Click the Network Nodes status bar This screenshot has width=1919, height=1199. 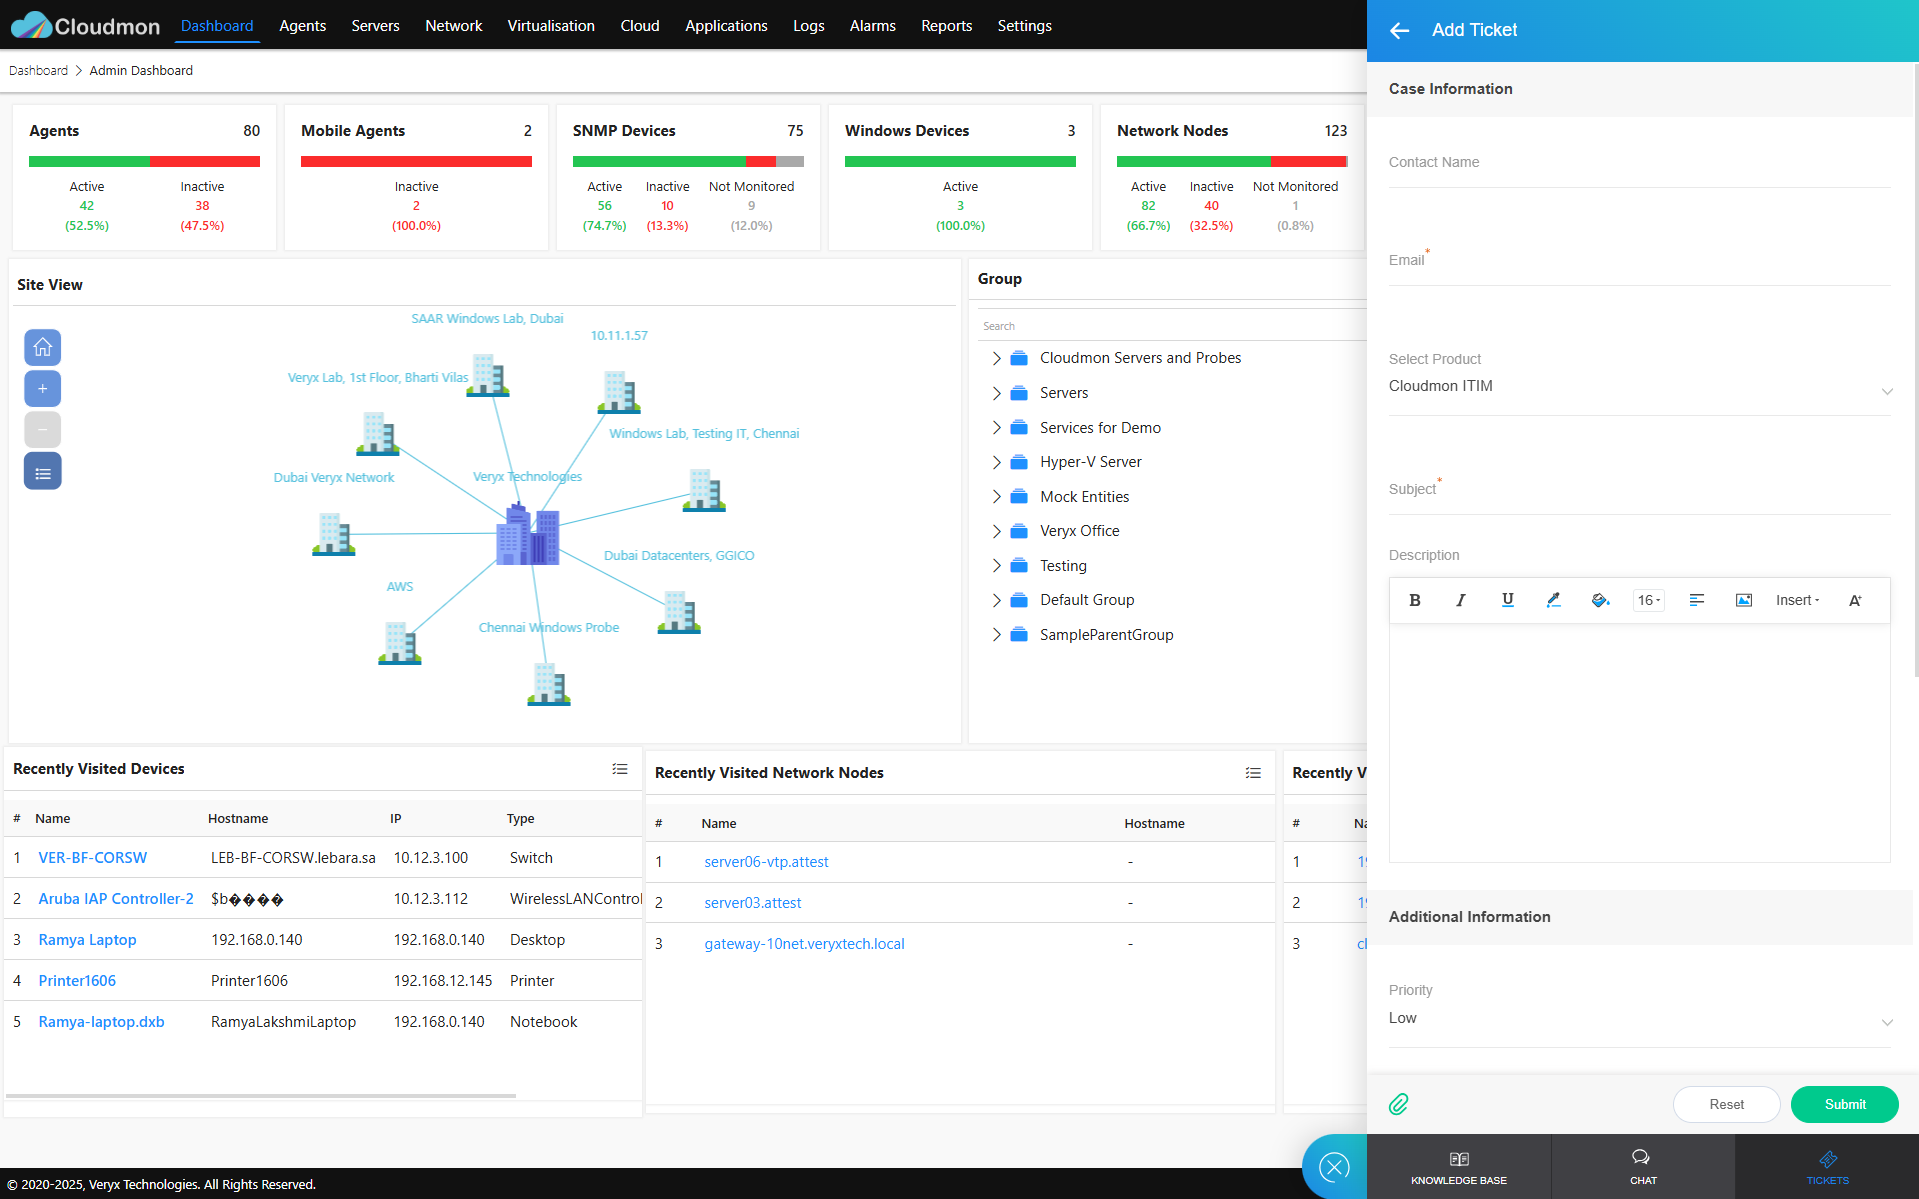coord(1232,161)
